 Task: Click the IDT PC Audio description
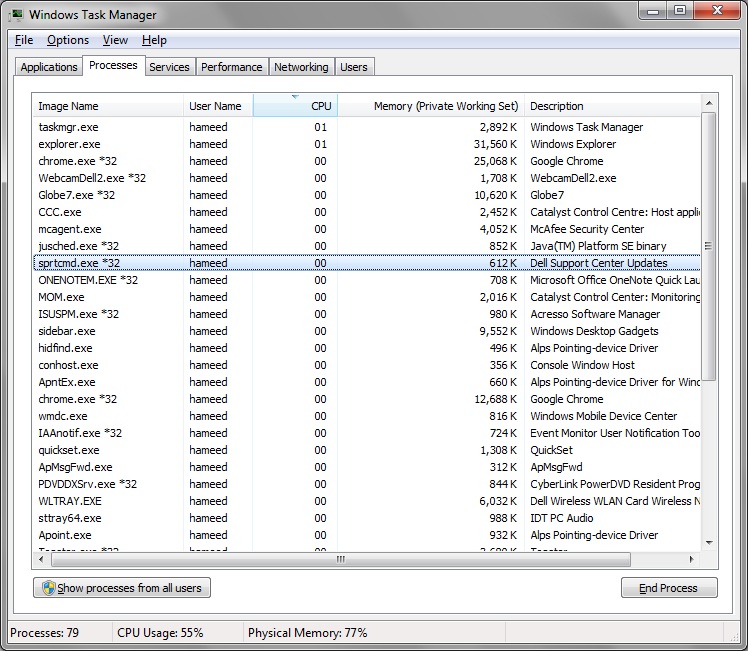coord(561,518)
